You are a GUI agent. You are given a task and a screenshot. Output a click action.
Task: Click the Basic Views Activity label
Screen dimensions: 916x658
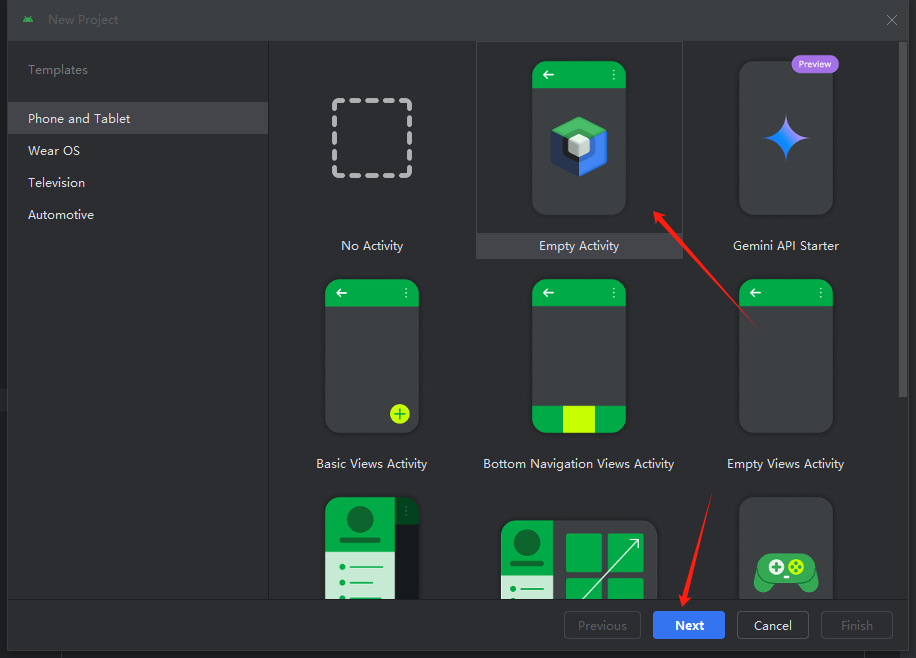372,463
